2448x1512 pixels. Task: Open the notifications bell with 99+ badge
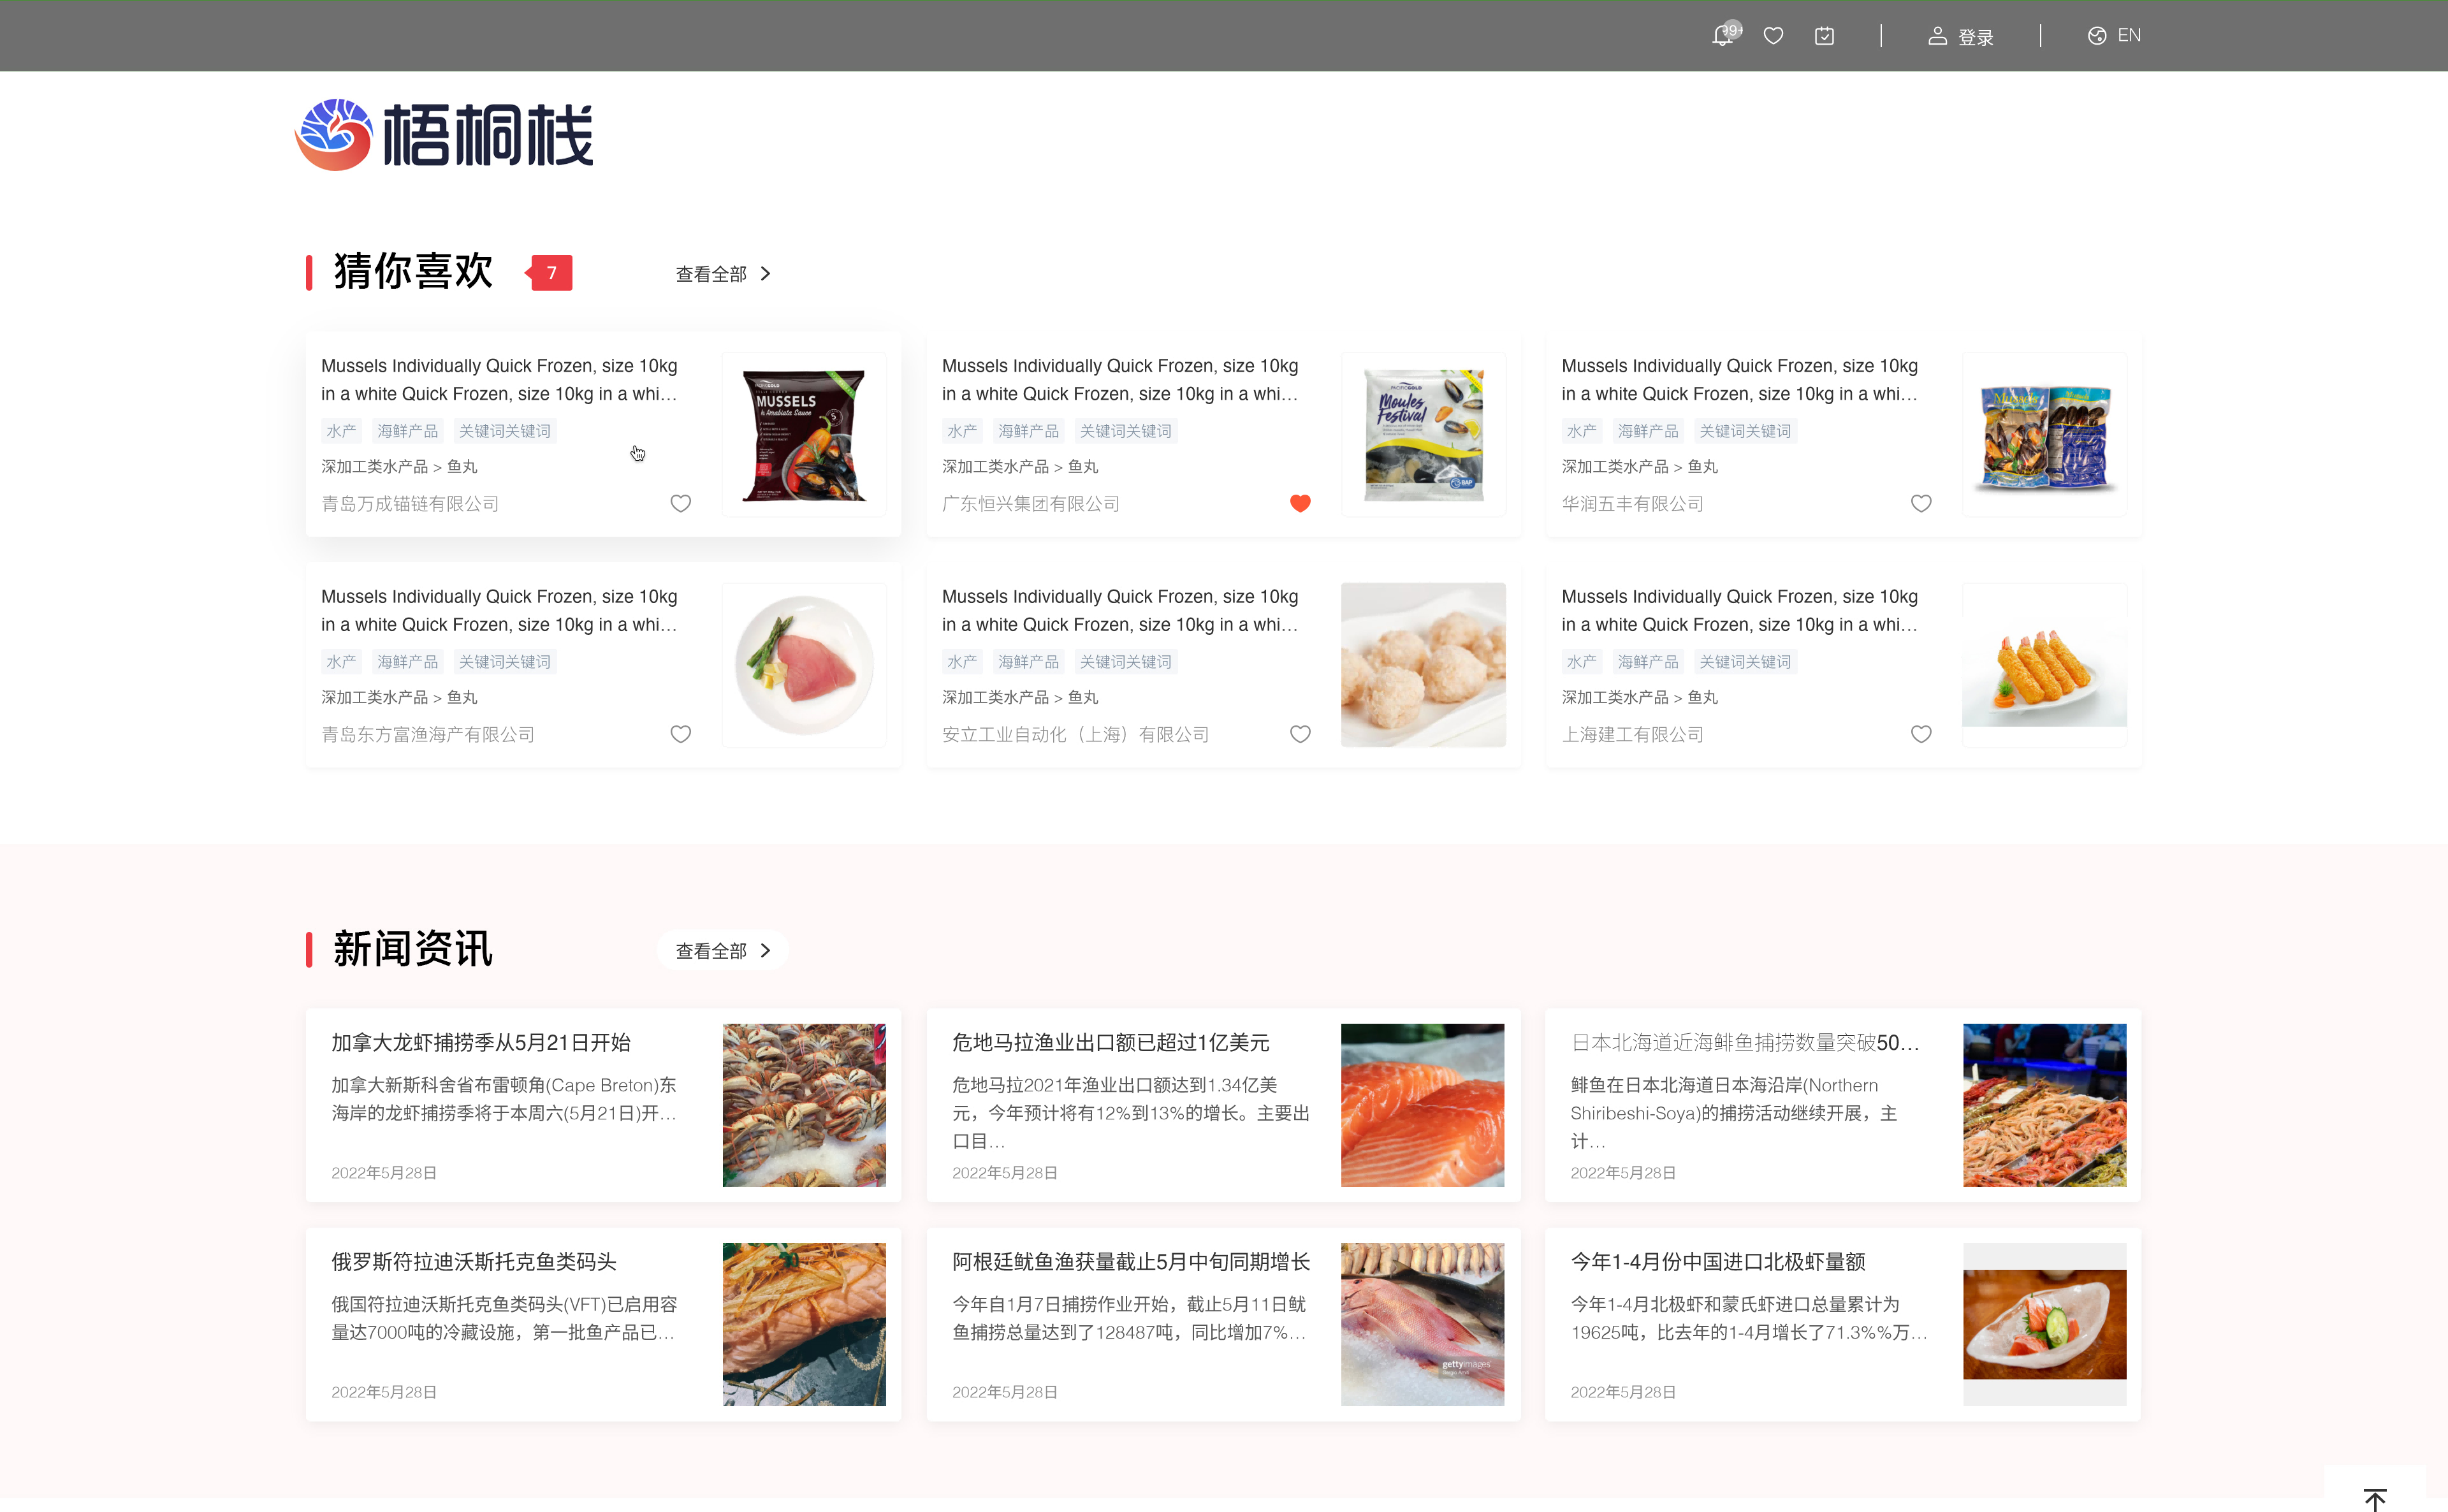pos(1724,35)
